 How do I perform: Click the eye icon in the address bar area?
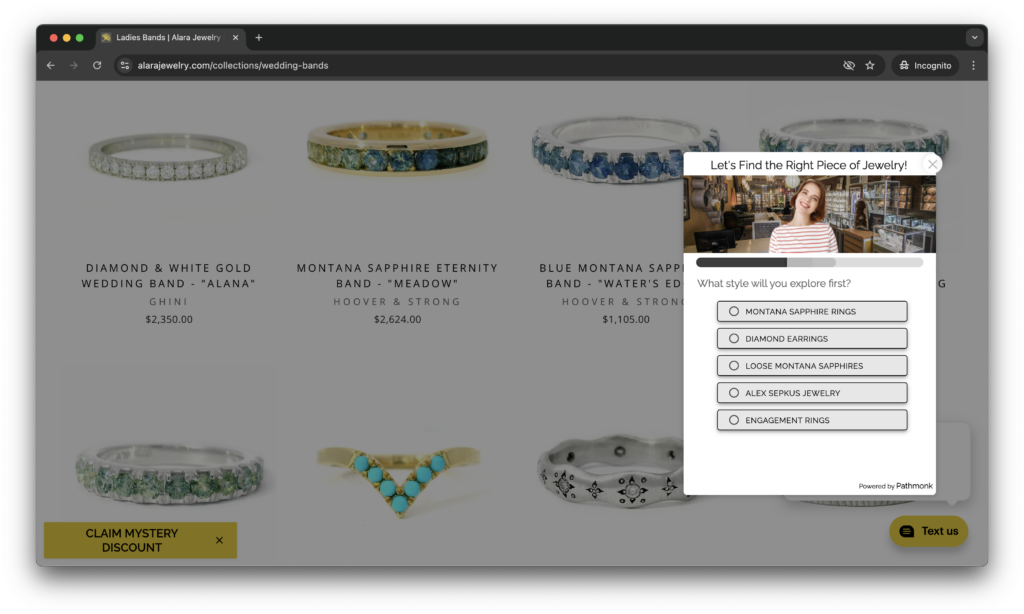848,65
